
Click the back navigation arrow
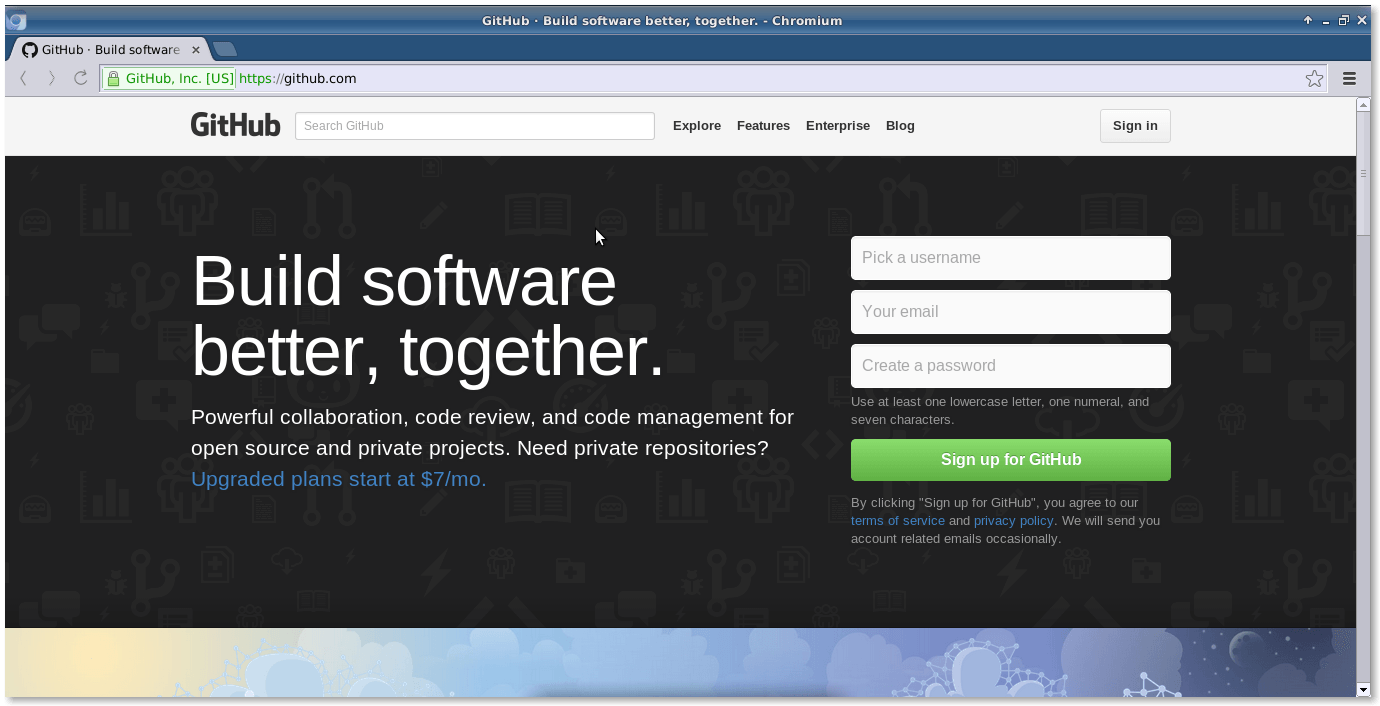[22, 78]
